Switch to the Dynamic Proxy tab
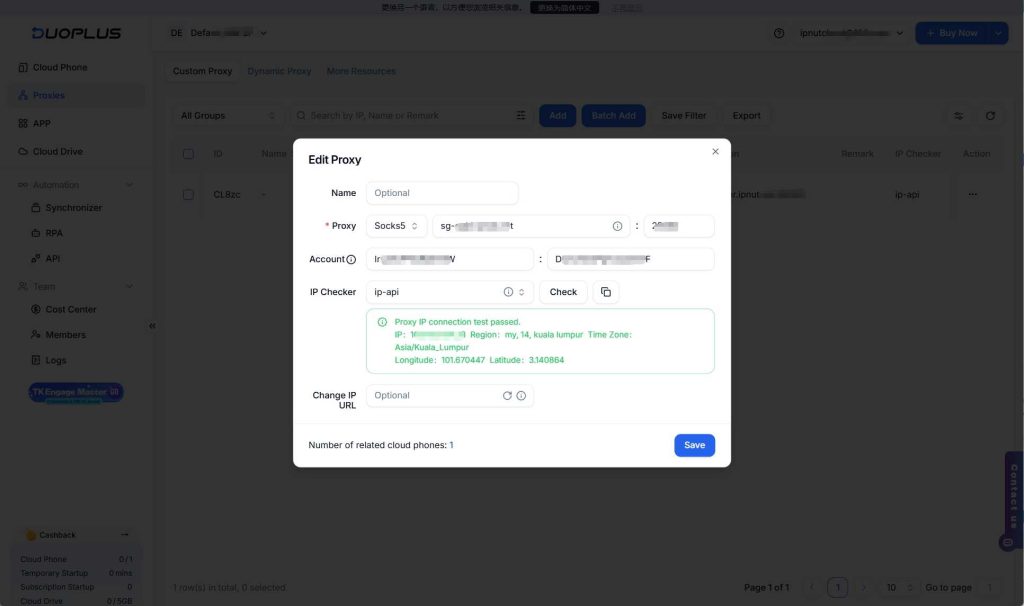 click(279, 71)
